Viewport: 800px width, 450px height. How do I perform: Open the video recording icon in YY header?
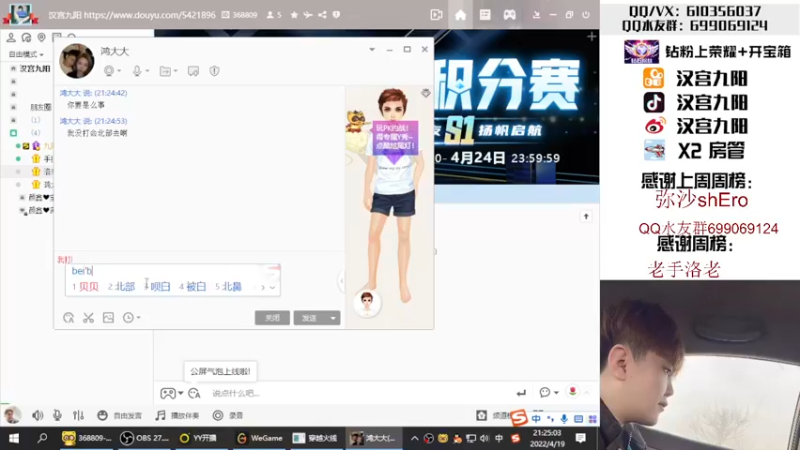pyautogui.click(x=436, y=15)
